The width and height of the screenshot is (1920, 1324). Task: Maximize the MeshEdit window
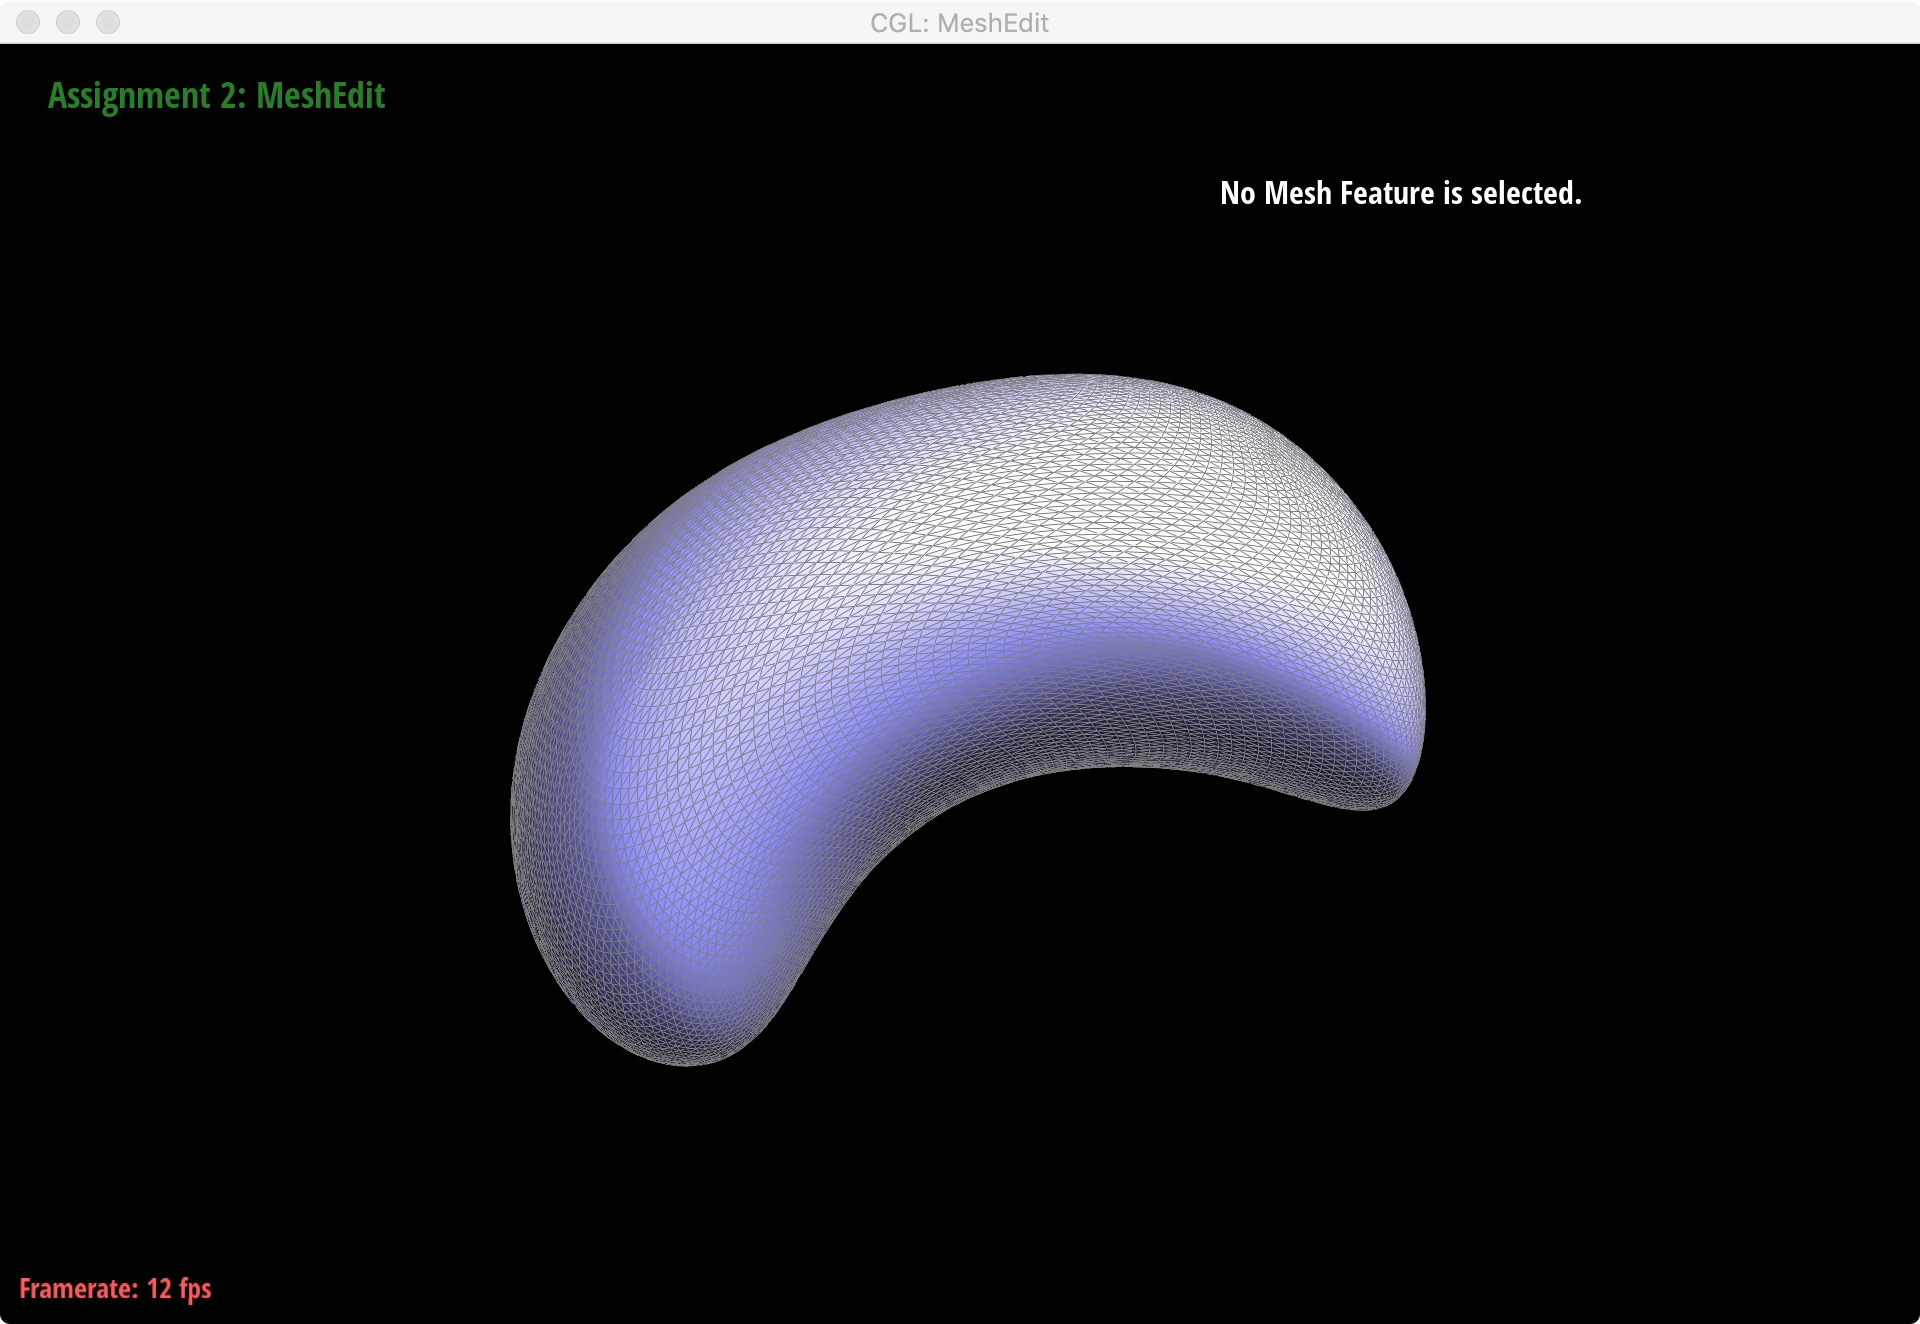click(107, 22)
